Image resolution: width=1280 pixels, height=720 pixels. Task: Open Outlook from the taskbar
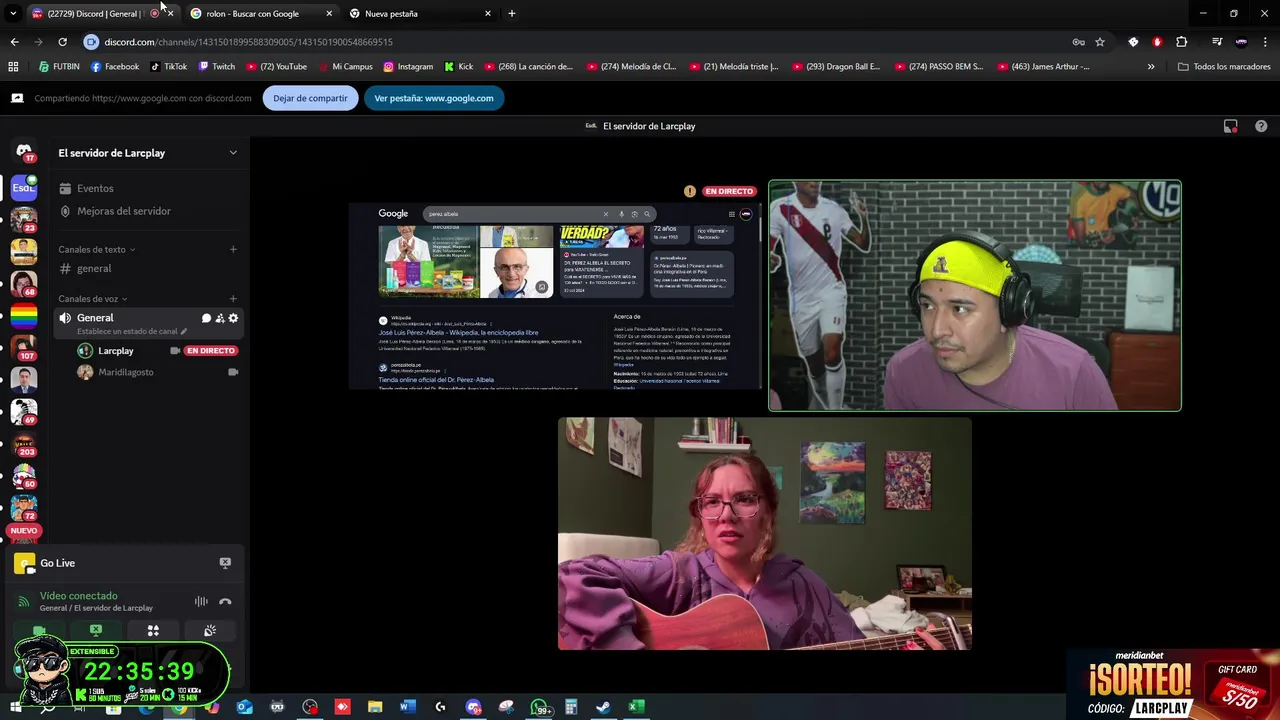(245, 707)
